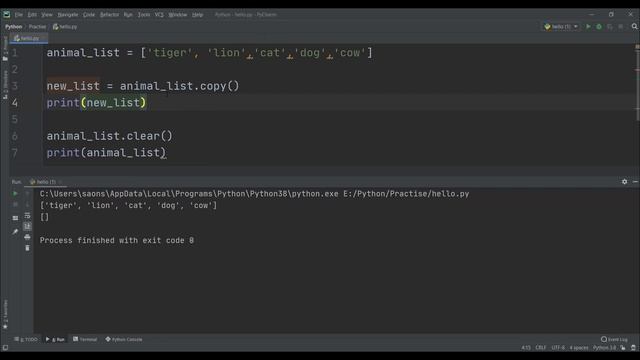This screenshot has width=640, height=360.
Task: Click the lock icon in status bar
Action: coord(623,348)
